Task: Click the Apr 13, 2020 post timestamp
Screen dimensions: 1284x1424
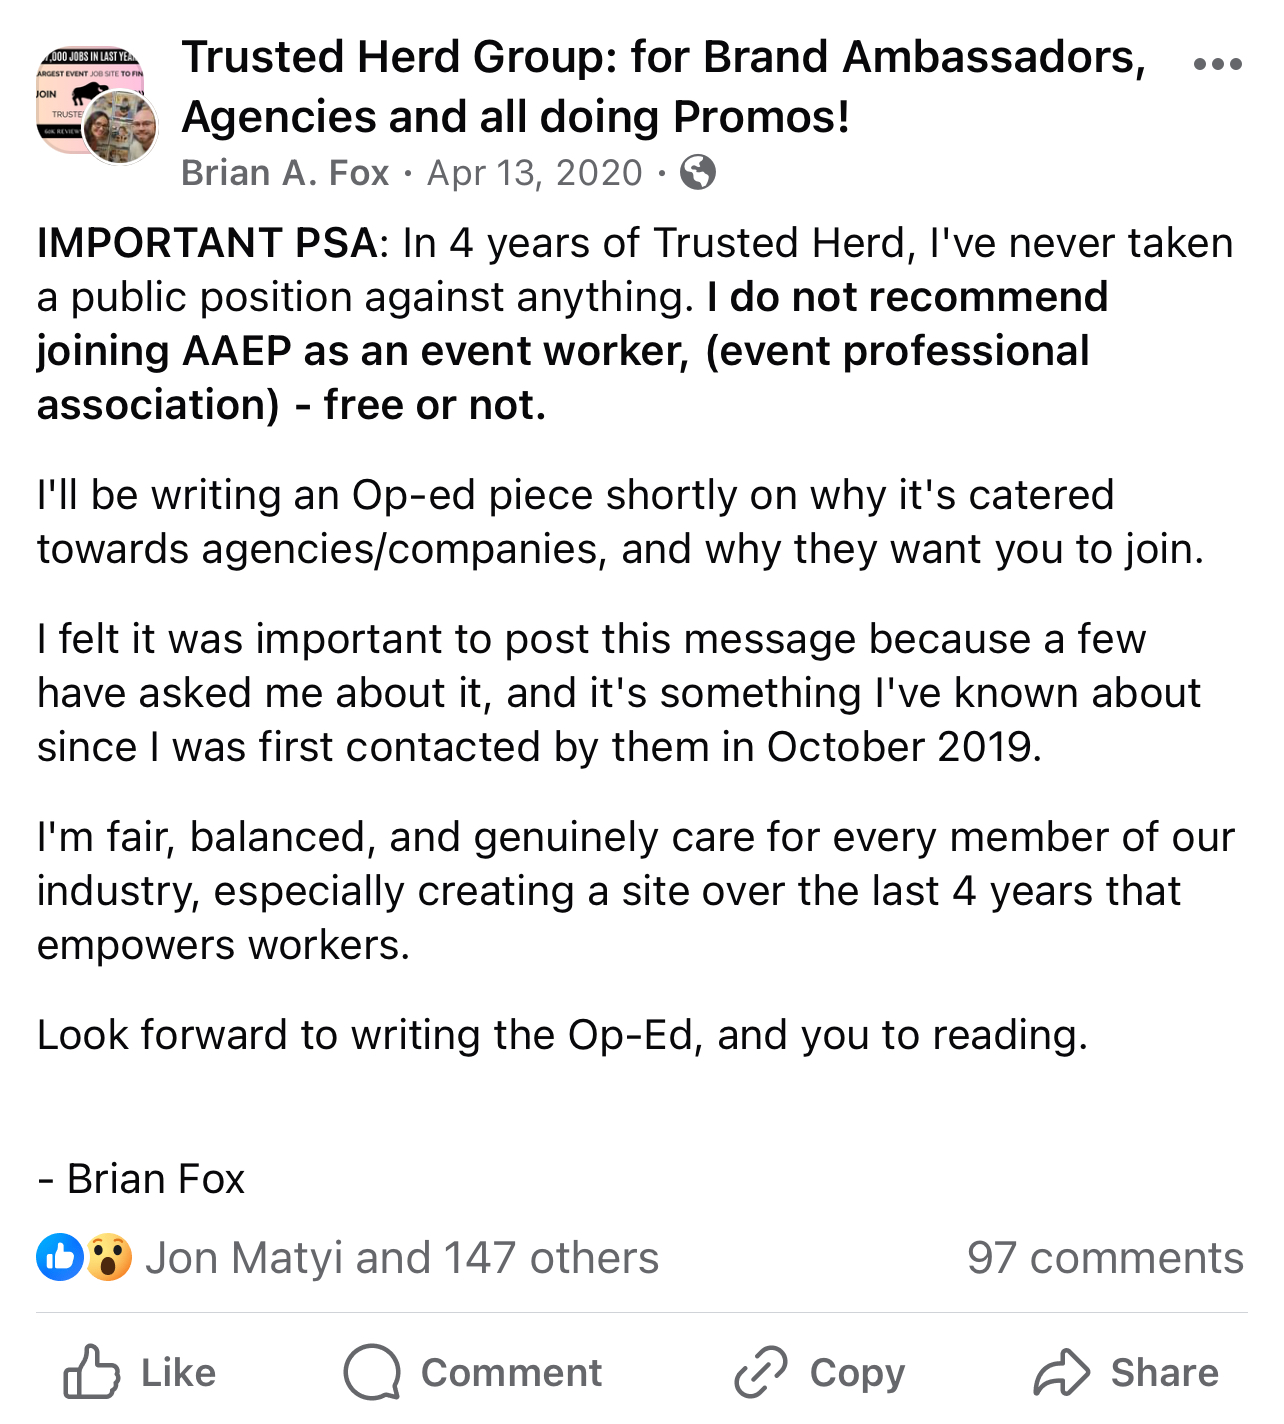Action: tap(534, 173)
